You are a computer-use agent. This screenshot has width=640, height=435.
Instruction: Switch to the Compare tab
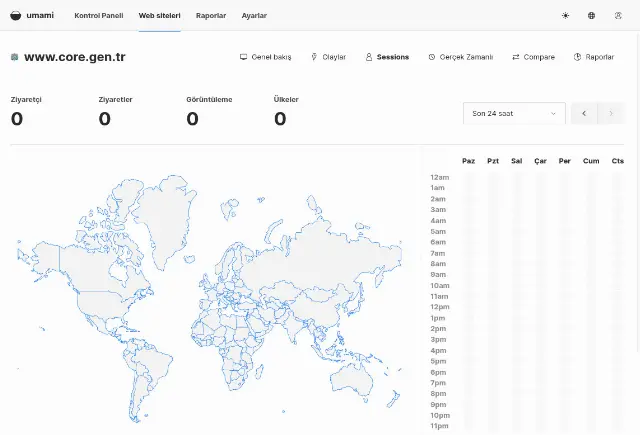pyautogui.click(x=533, y=57)
